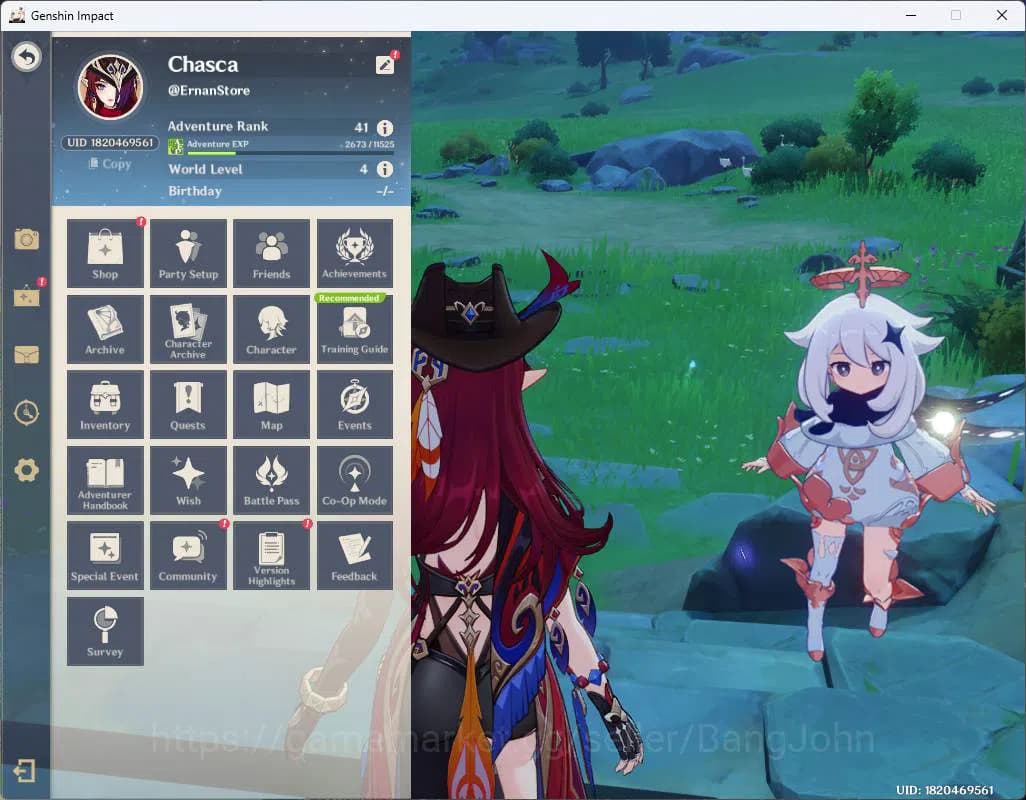Open the Events compass tile
The height and width of the screenshot is (800, 1026).
tap(355, 404)
